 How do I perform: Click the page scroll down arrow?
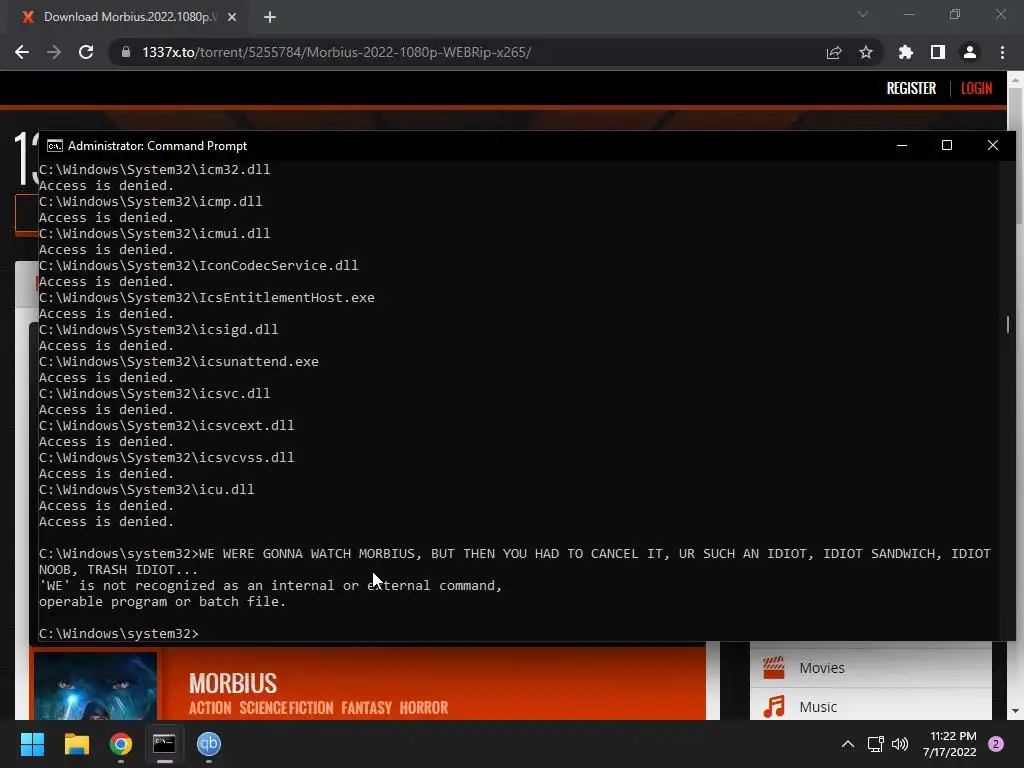point(1015,711)
